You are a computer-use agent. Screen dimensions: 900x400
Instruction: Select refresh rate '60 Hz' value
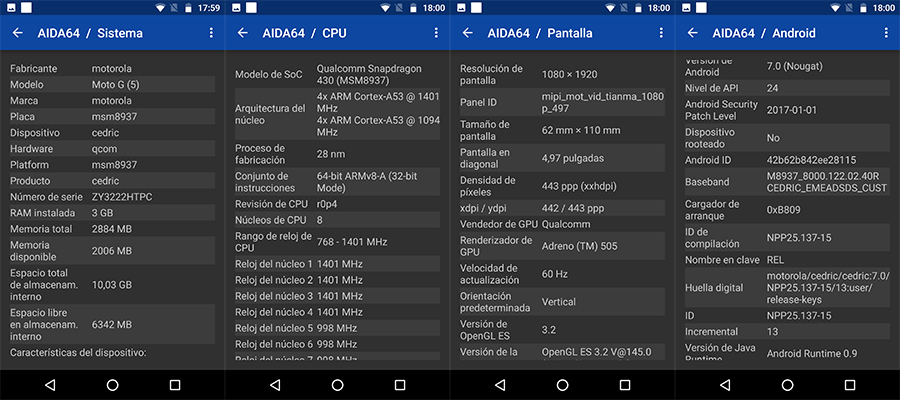coord(554,274)
